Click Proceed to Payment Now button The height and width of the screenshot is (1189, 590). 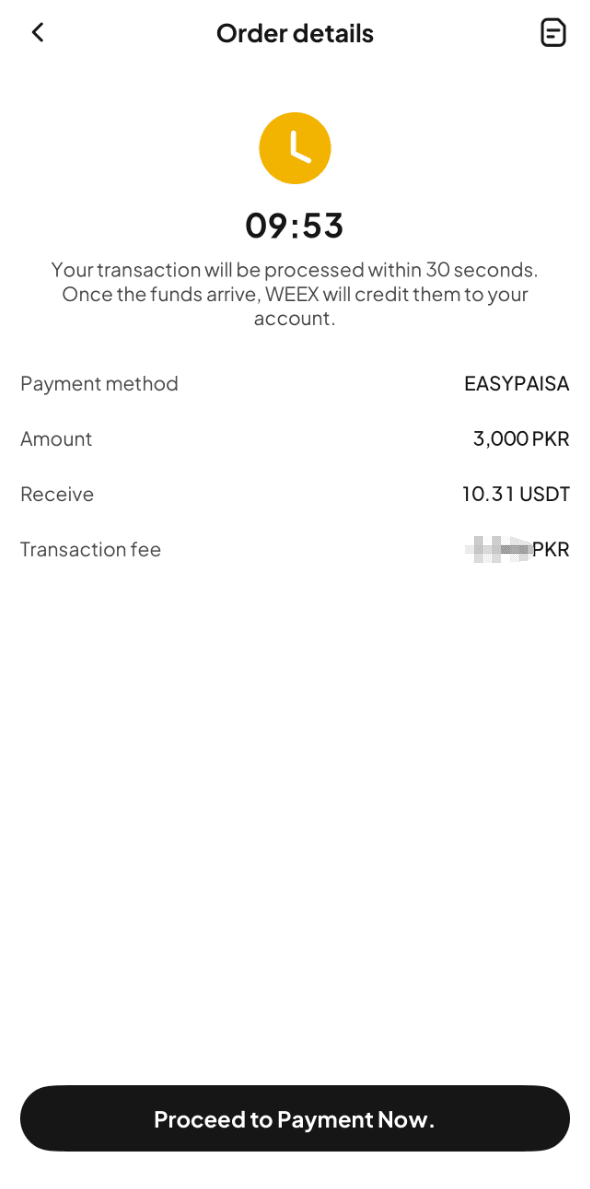point(295,1118)
